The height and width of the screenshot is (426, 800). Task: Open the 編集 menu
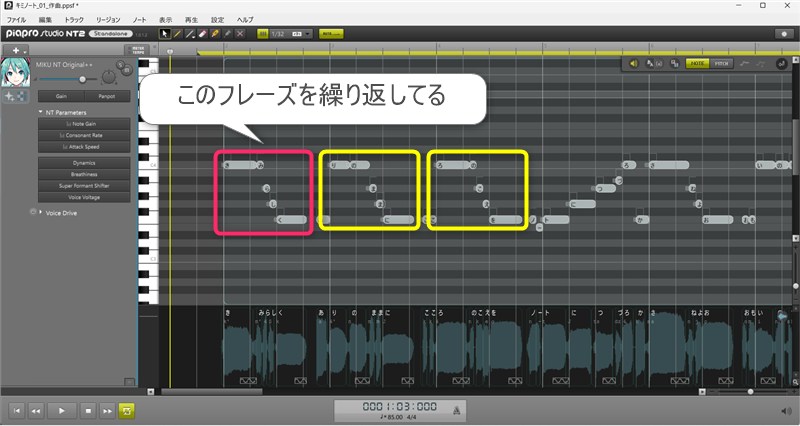click(x=45, y=20)
